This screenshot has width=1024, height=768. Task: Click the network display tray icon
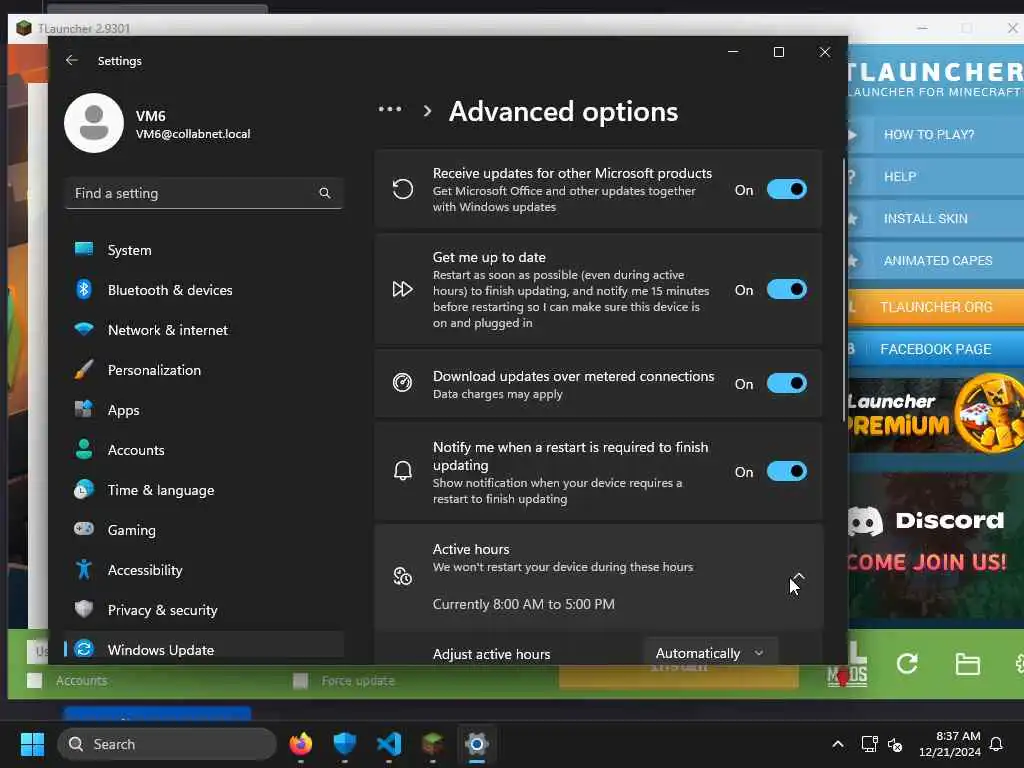(x=869, y=744)
